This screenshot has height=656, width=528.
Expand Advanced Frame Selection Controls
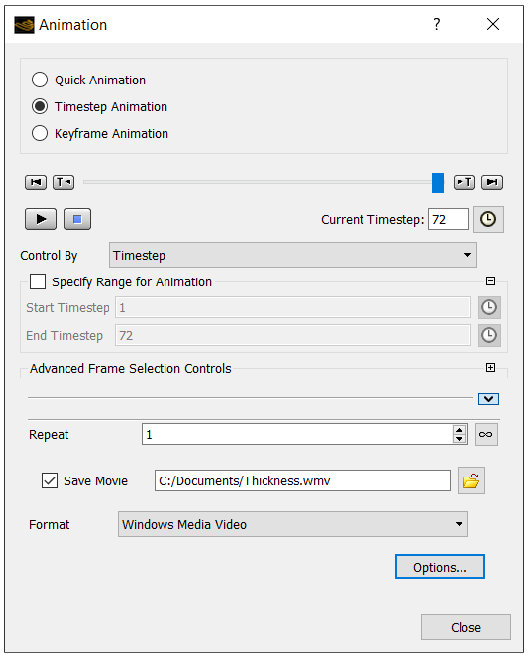(x=490, y=367)
